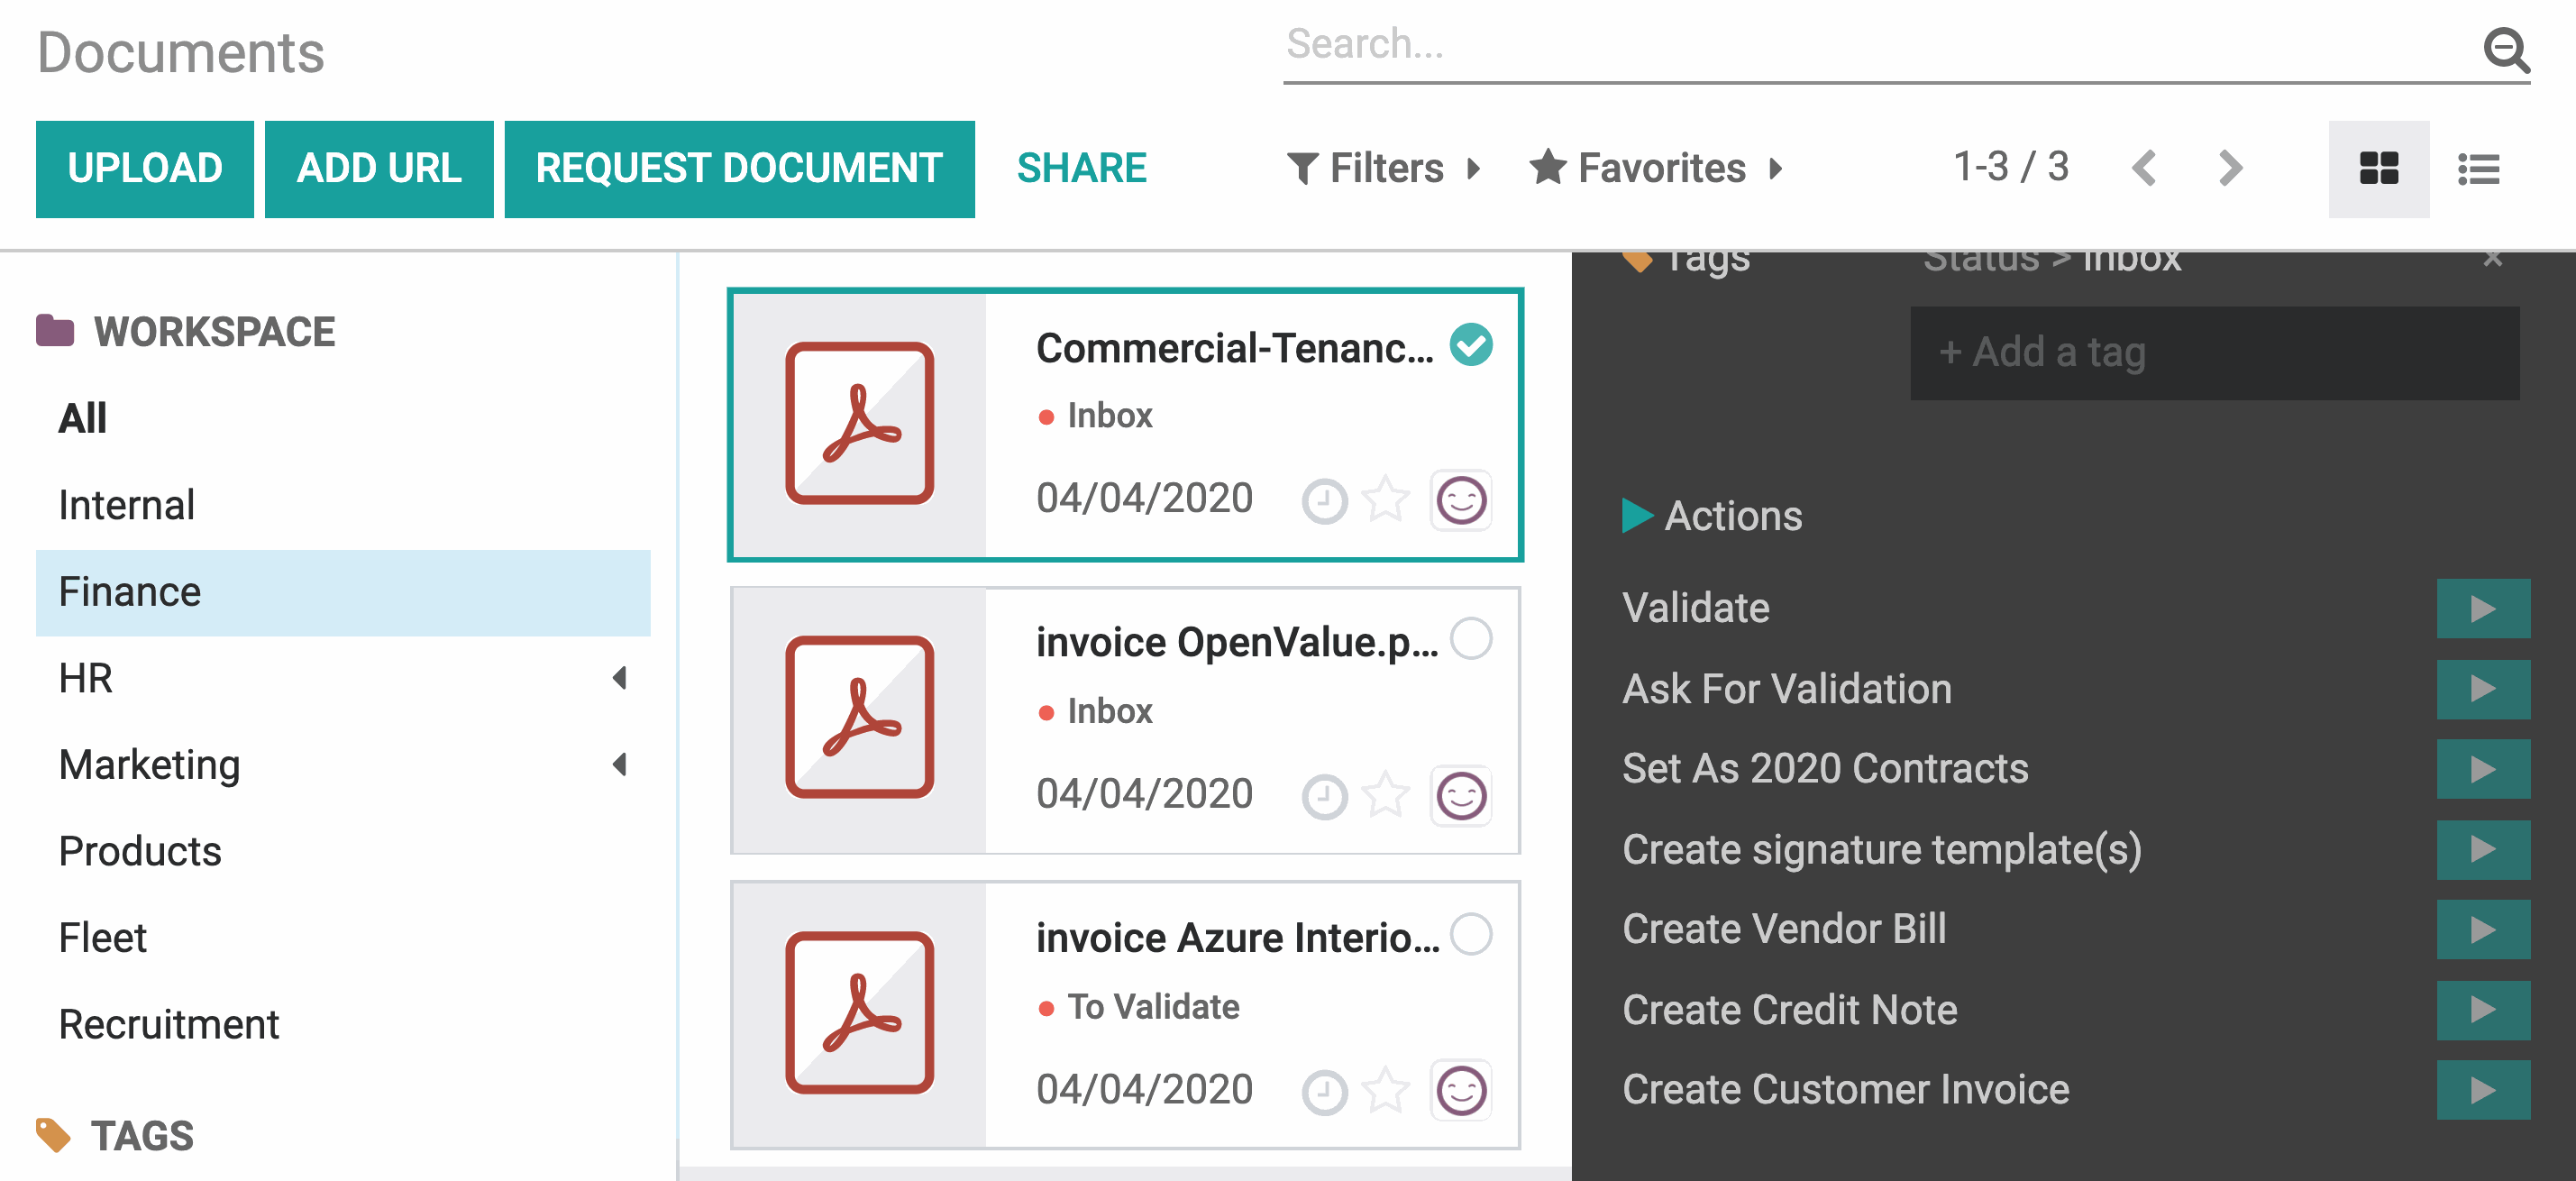This screenshot has height=1181, width=2576.
Task: Open the Products workspace
Action: tap(140, 851)
